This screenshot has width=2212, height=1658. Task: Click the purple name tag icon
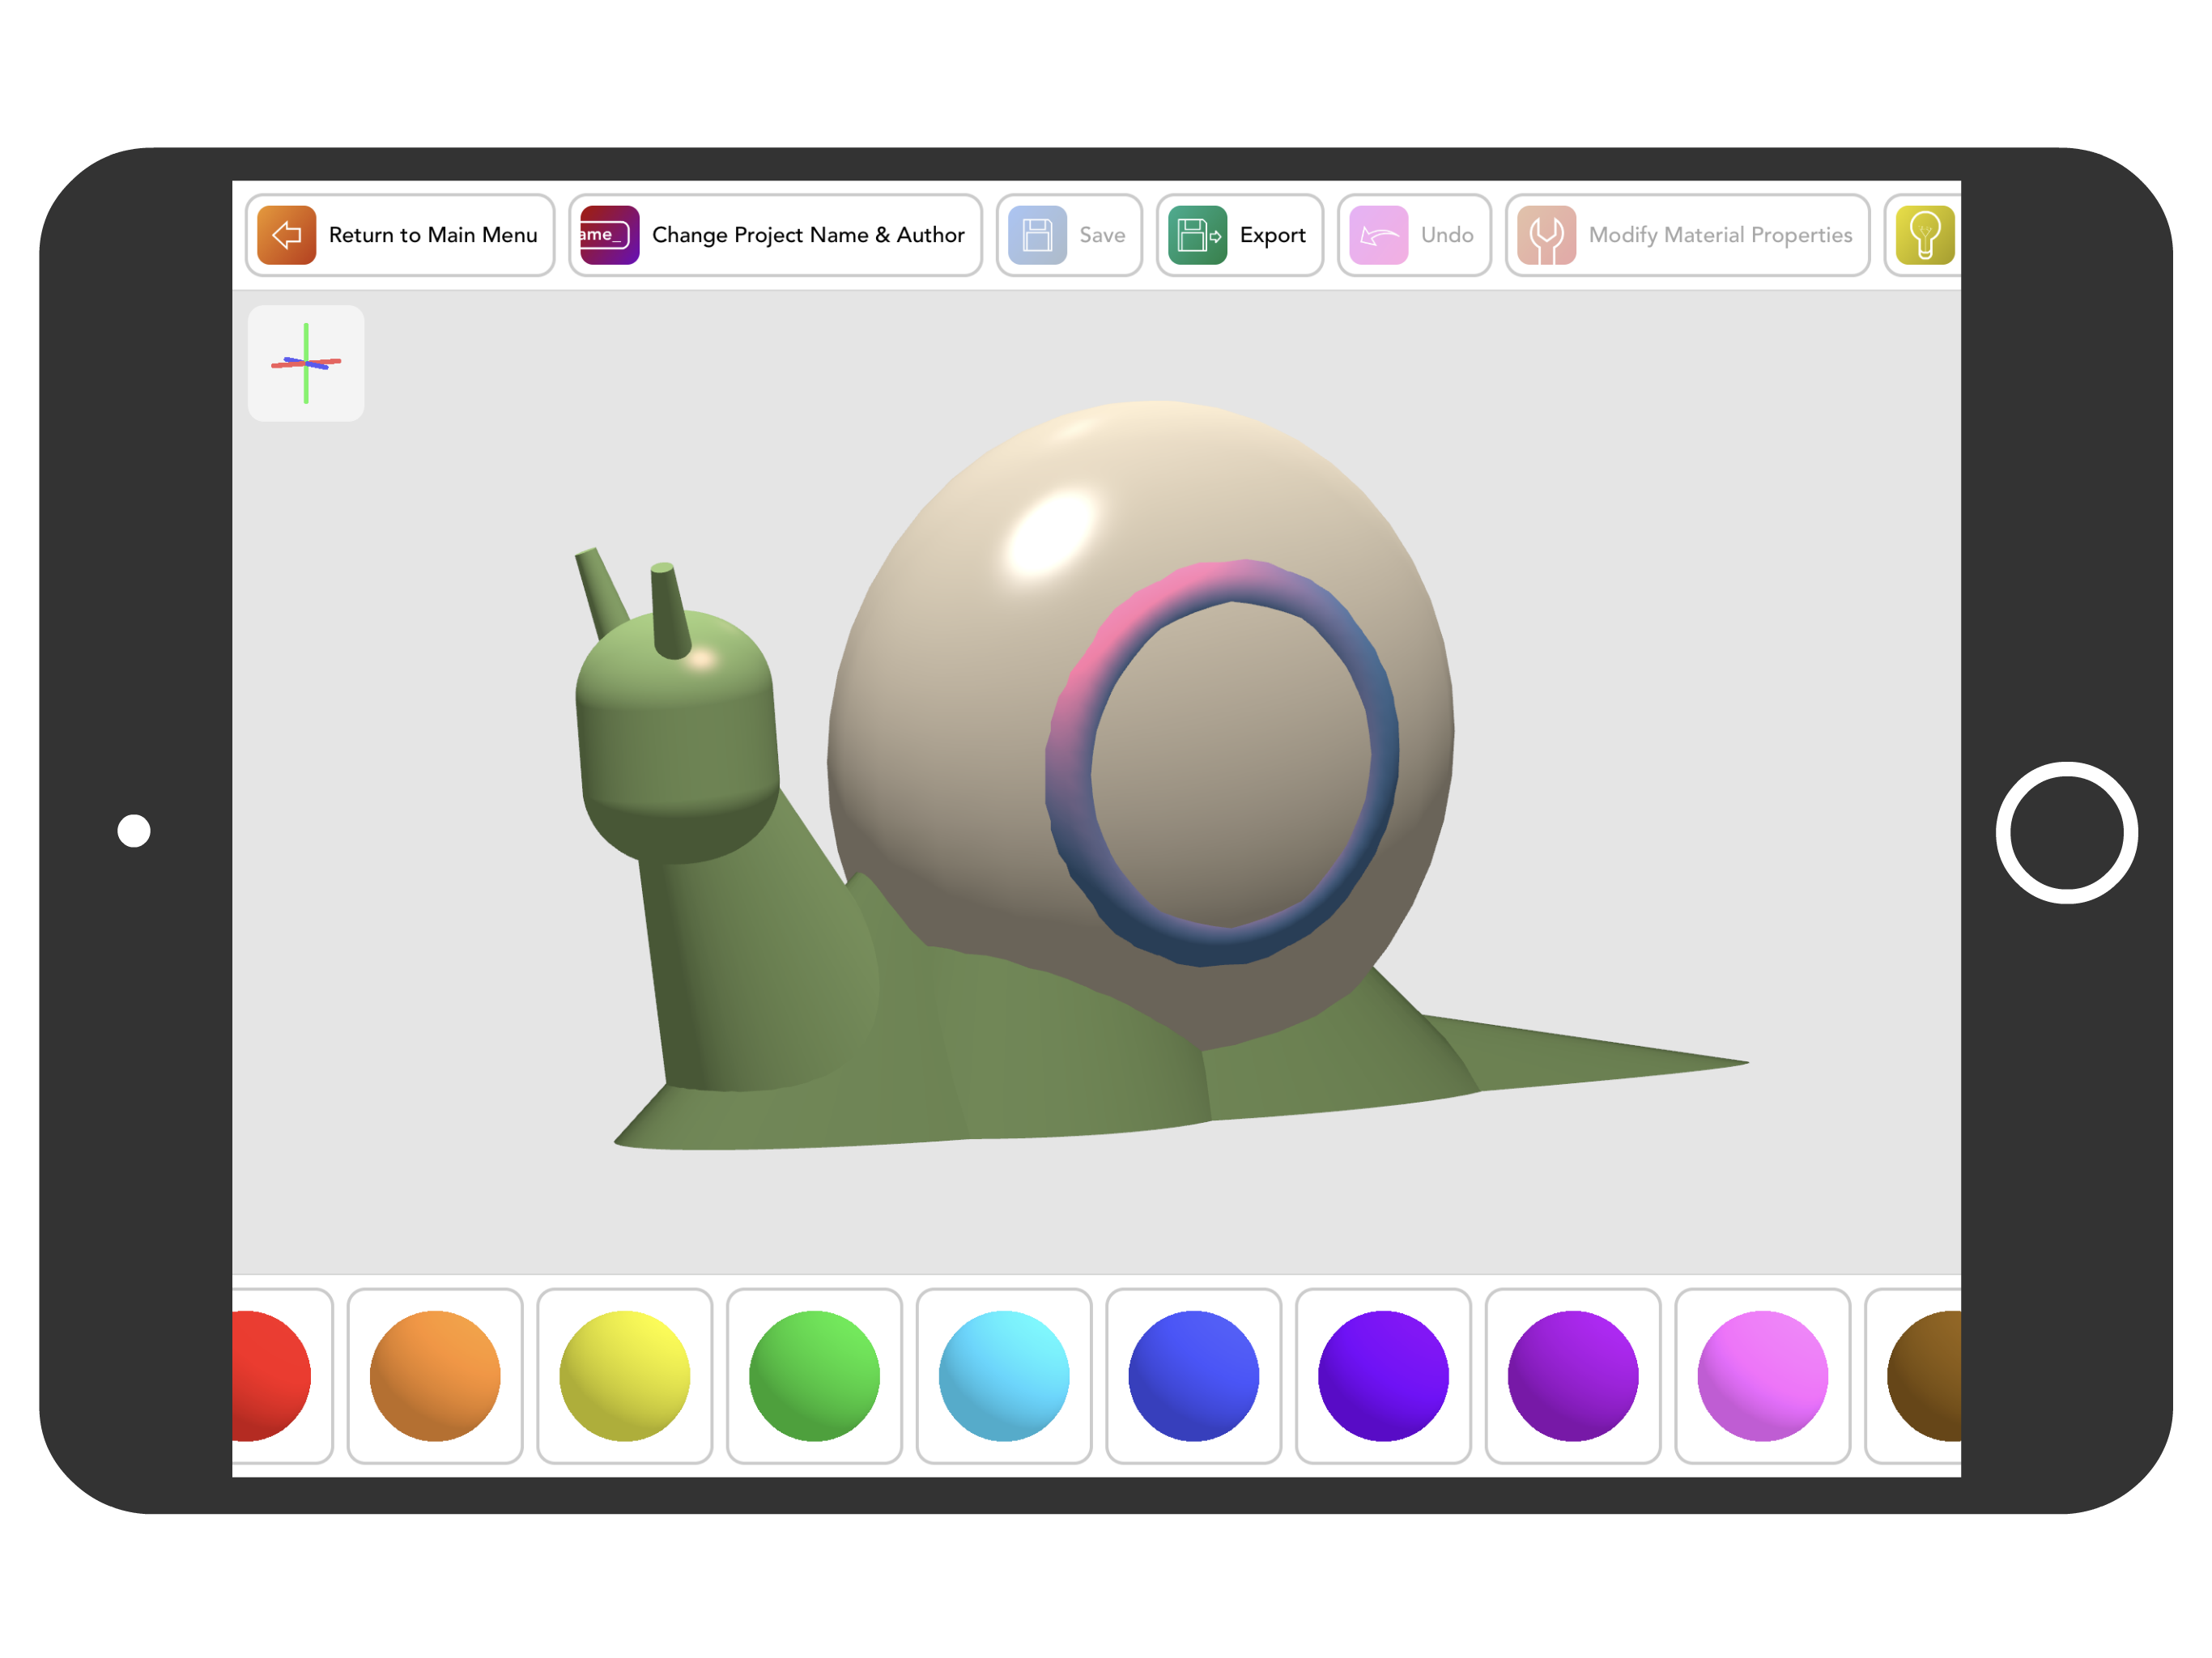coord(609,235)
